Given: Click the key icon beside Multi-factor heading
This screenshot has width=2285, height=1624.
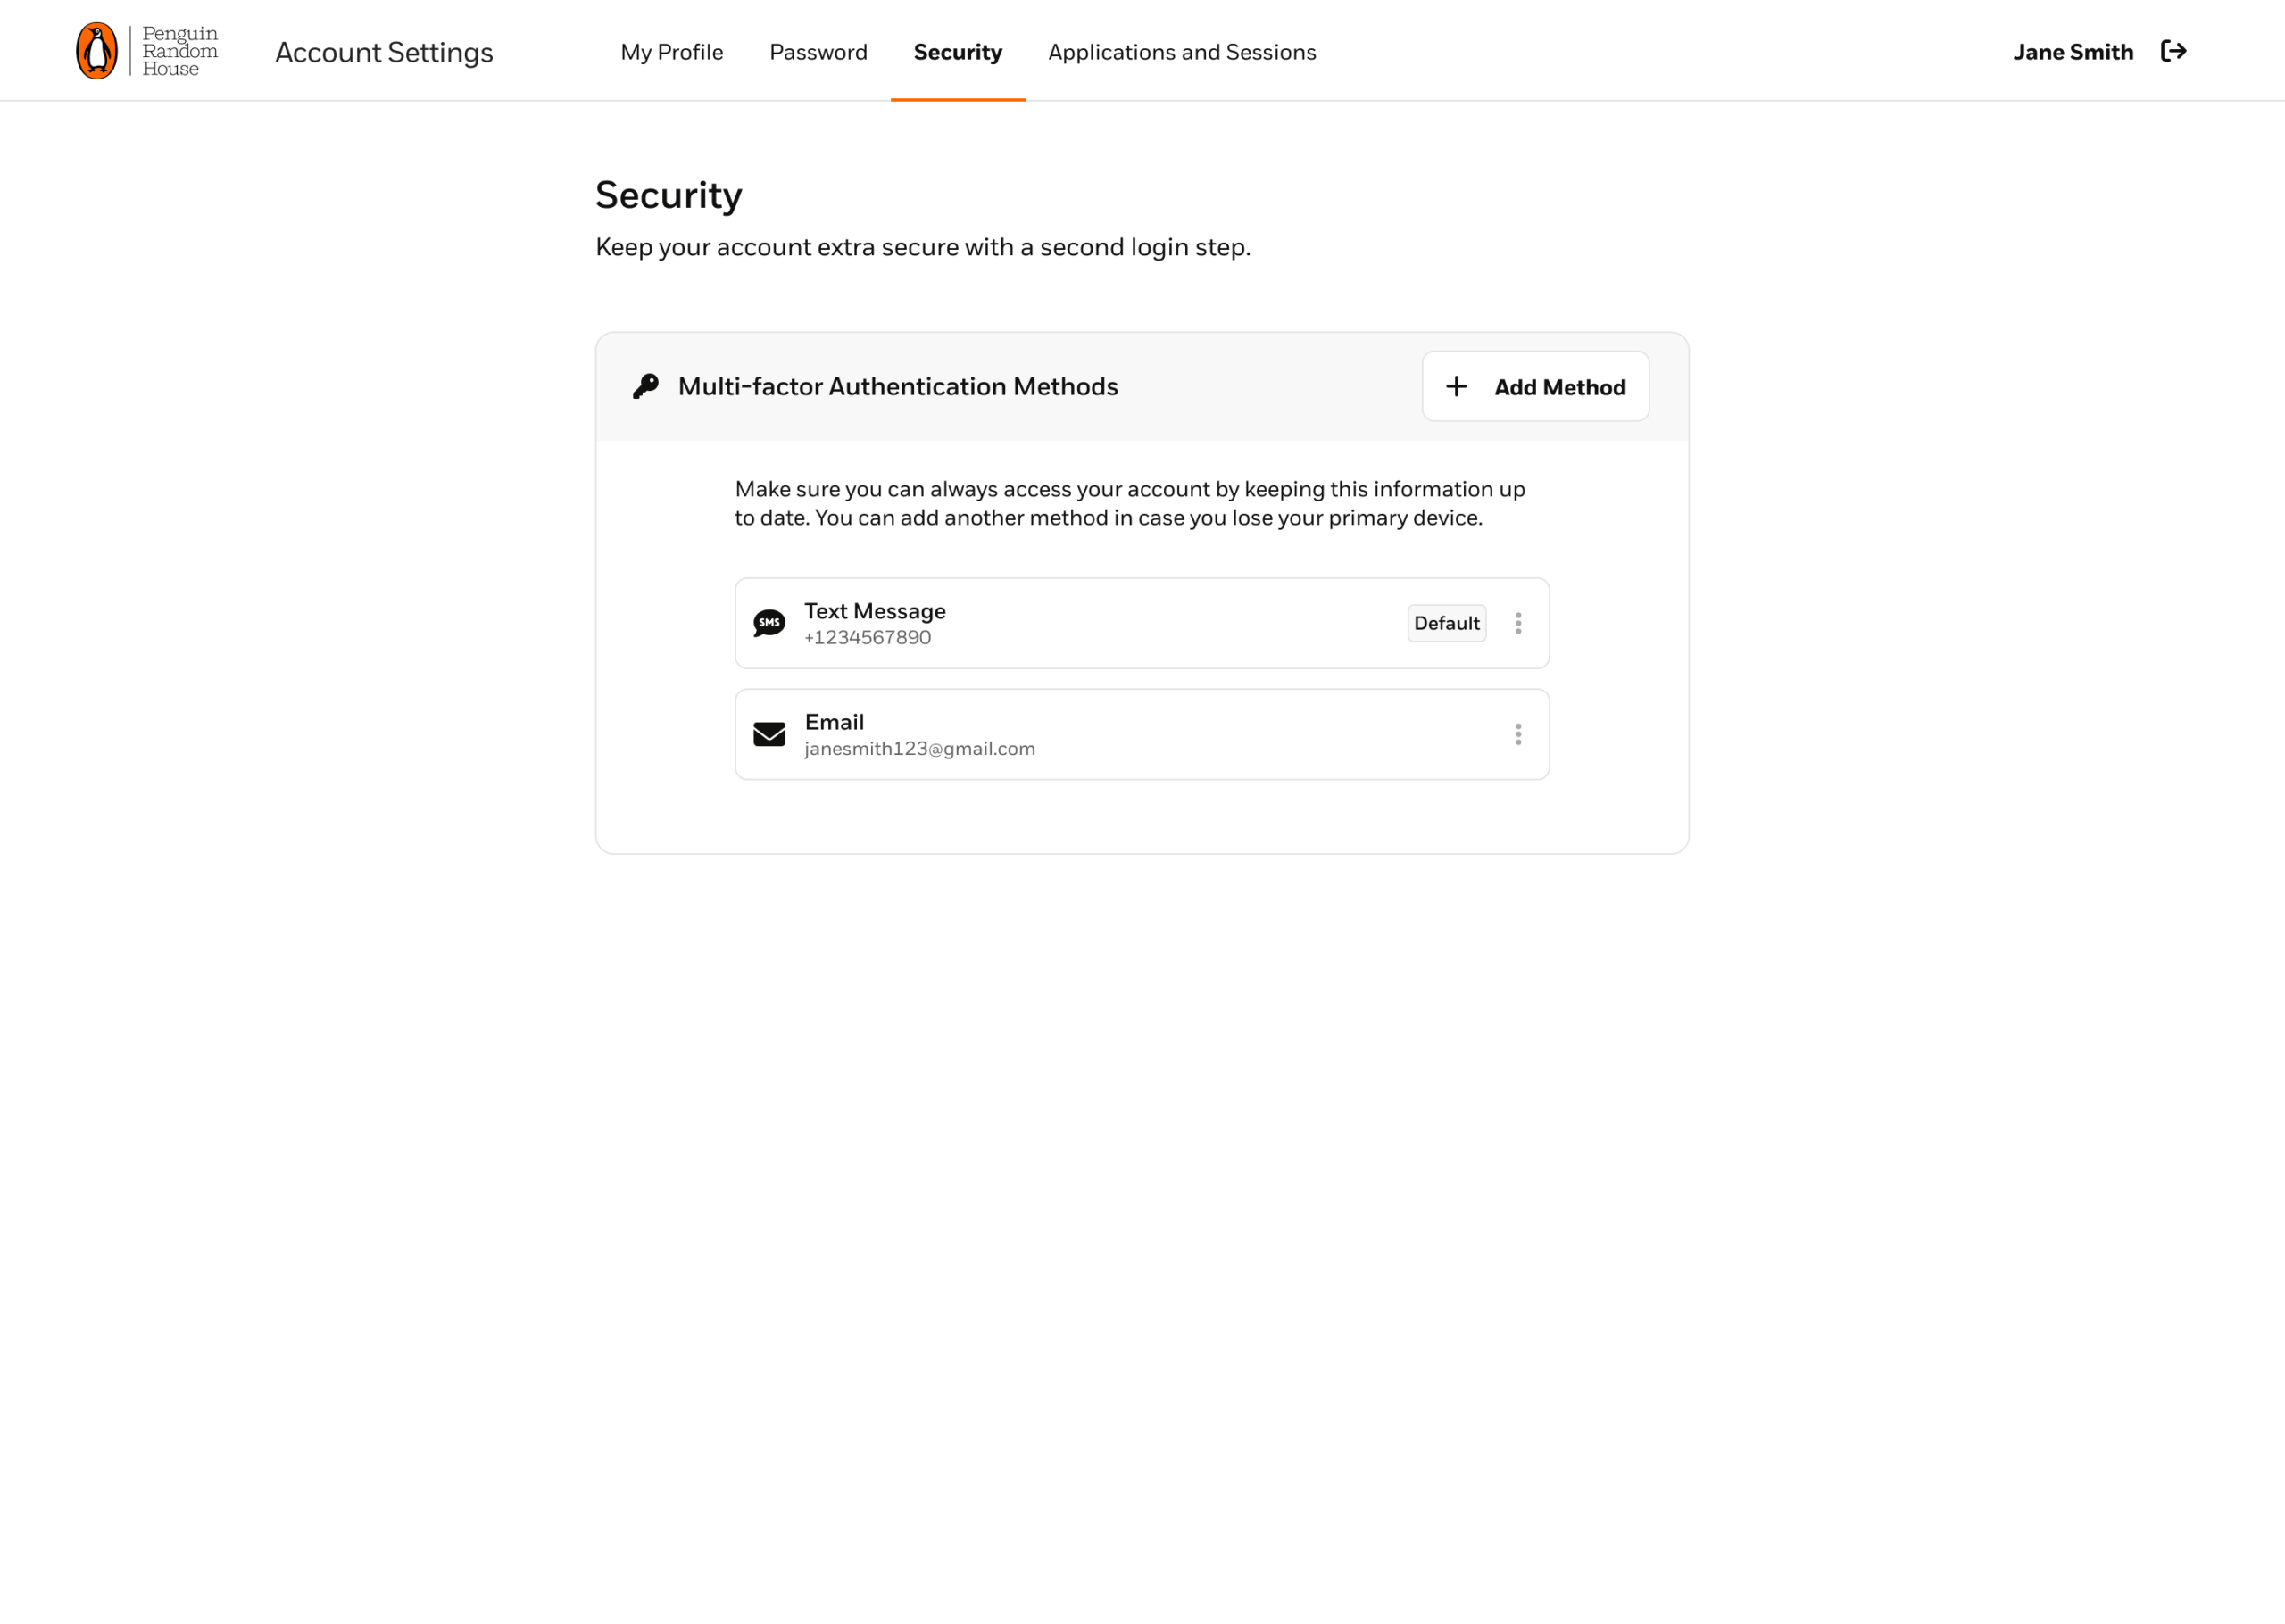Looking at the screenshot, I should 646,386.
